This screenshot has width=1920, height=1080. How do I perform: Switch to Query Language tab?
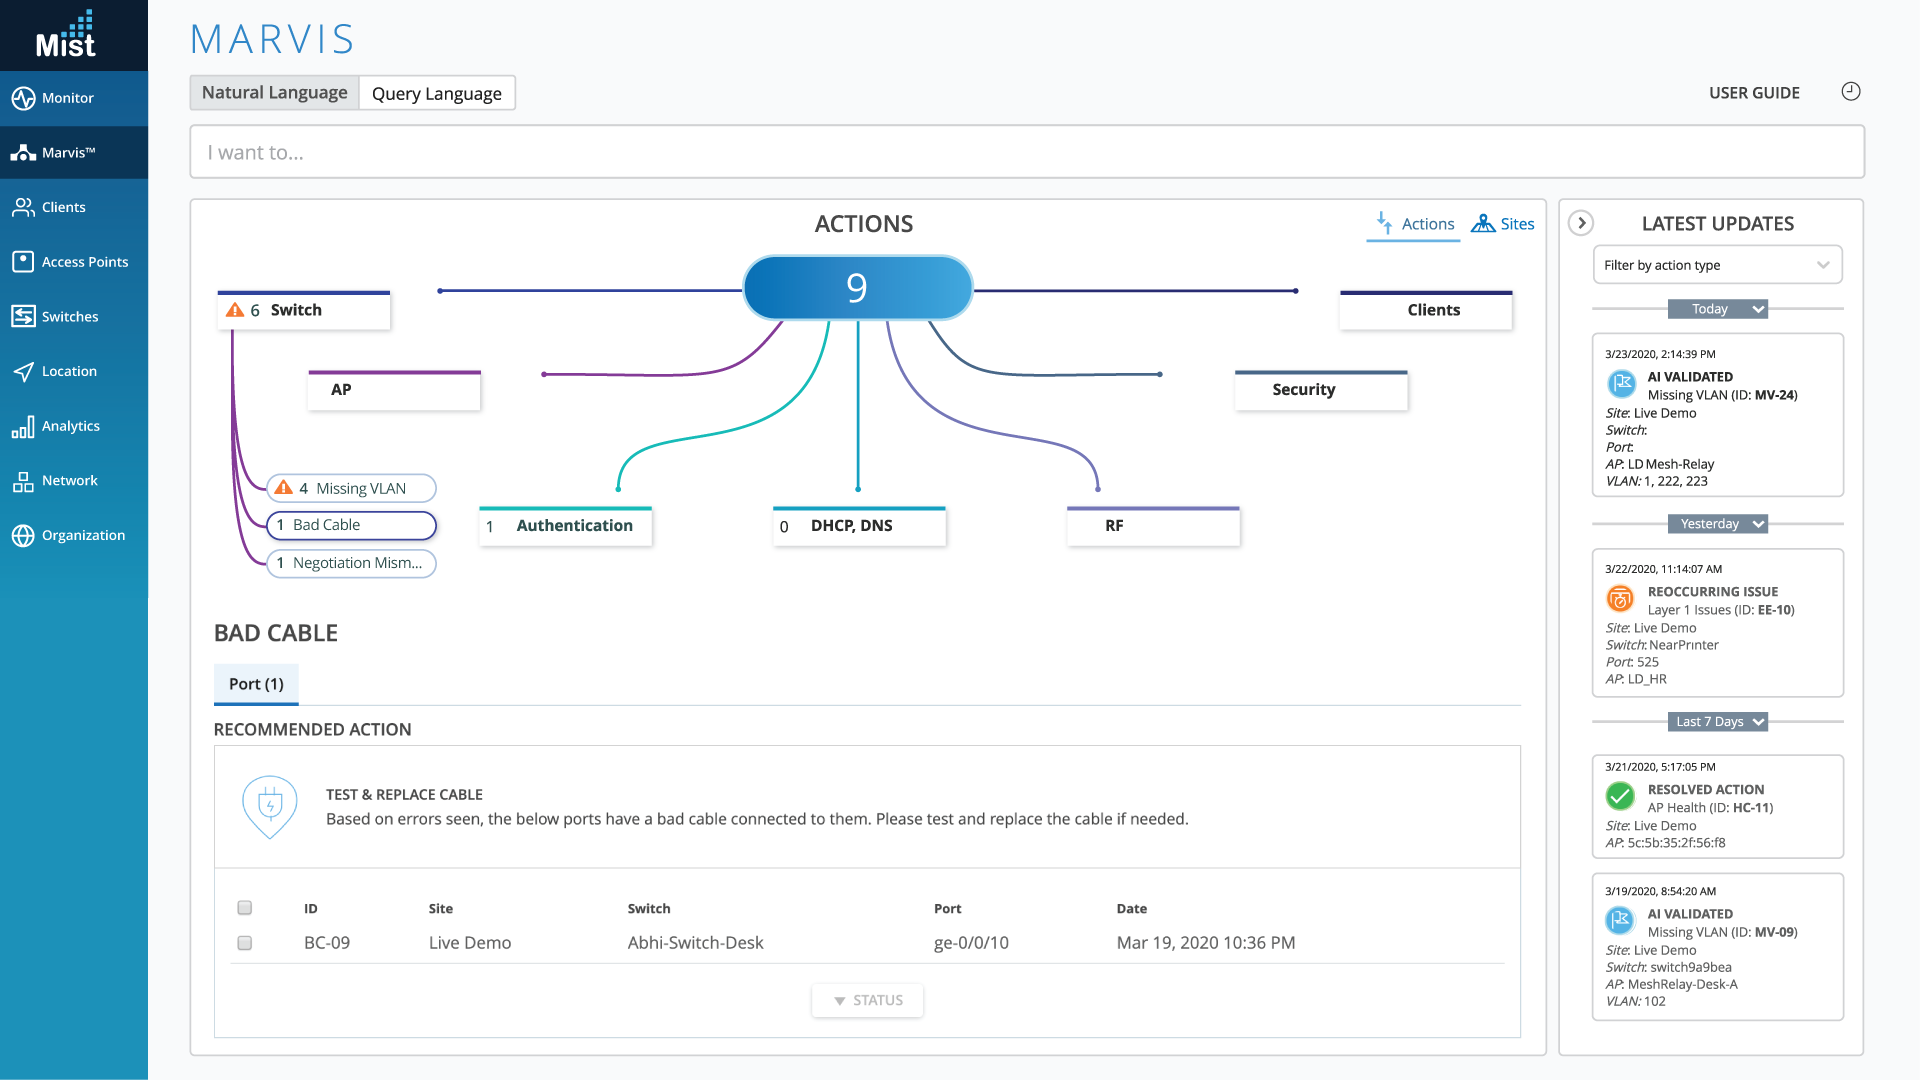pos(436,93)
